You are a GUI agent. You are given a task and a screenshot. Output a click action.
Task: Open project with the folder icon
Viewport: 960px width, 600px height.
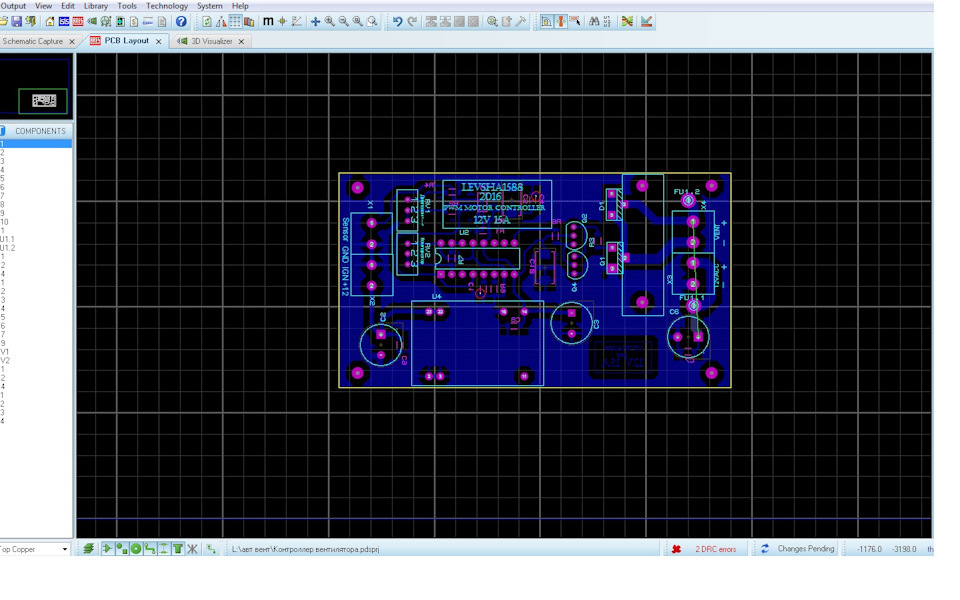tap(3, 21)
